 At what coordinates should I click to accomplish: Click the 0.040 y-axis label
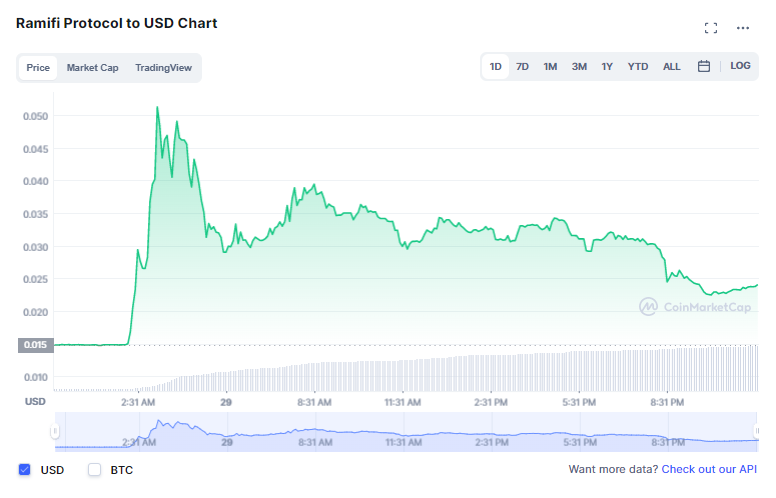pos(35,182)
